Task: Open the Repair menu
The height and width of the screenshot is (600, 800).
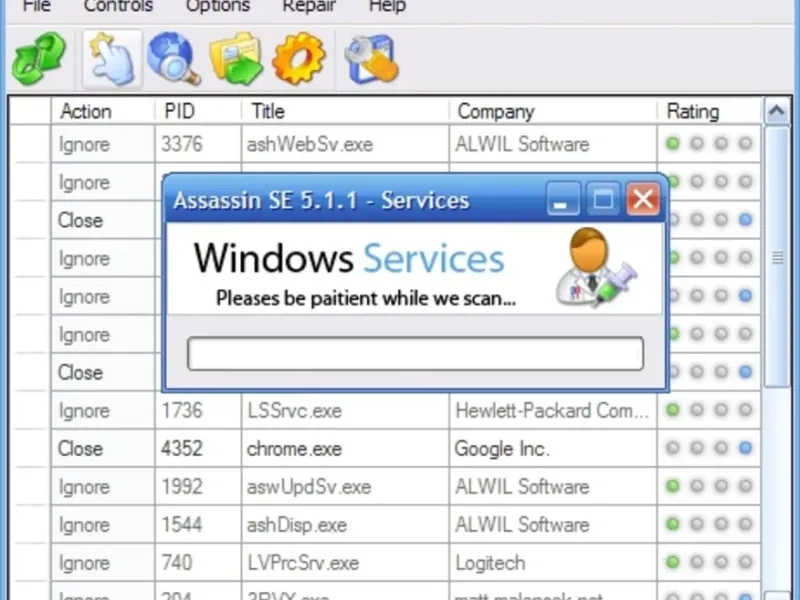Action: point(309,6)
